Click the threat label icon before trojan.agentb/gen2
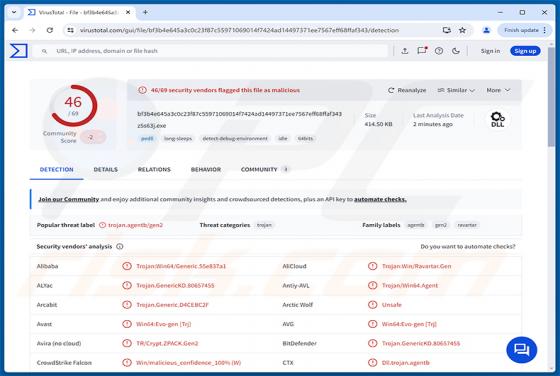Screen dimensions: 560x376 pos(102,225)
